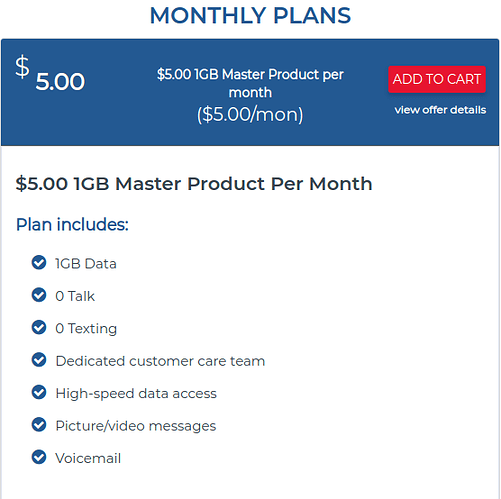Select the ($5.00/mon) price text
The width and height of the screenshot is (501, 499).
pos(250,115)
